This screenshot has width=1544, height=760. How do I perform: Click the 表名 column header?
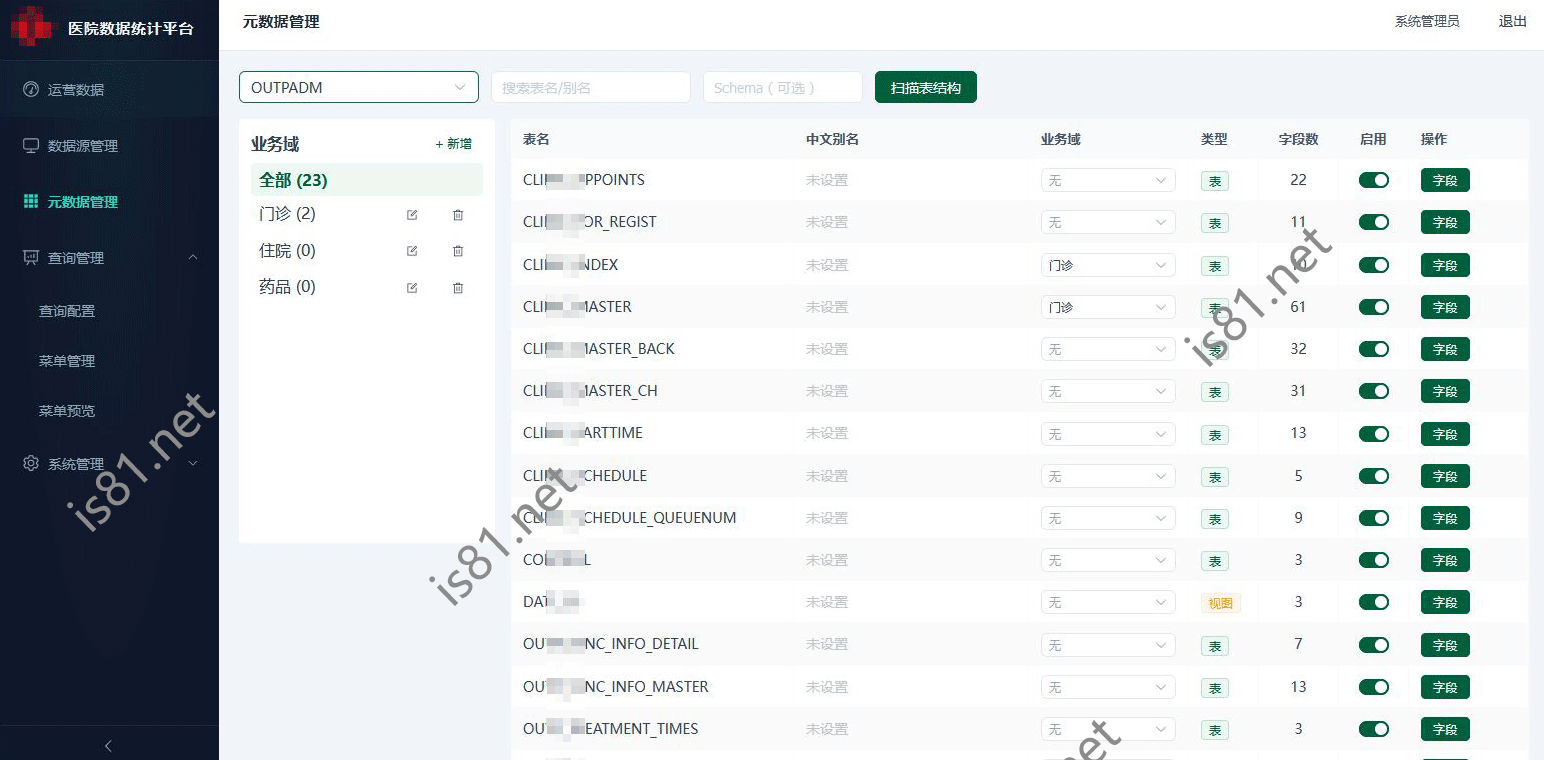[537, 139]
